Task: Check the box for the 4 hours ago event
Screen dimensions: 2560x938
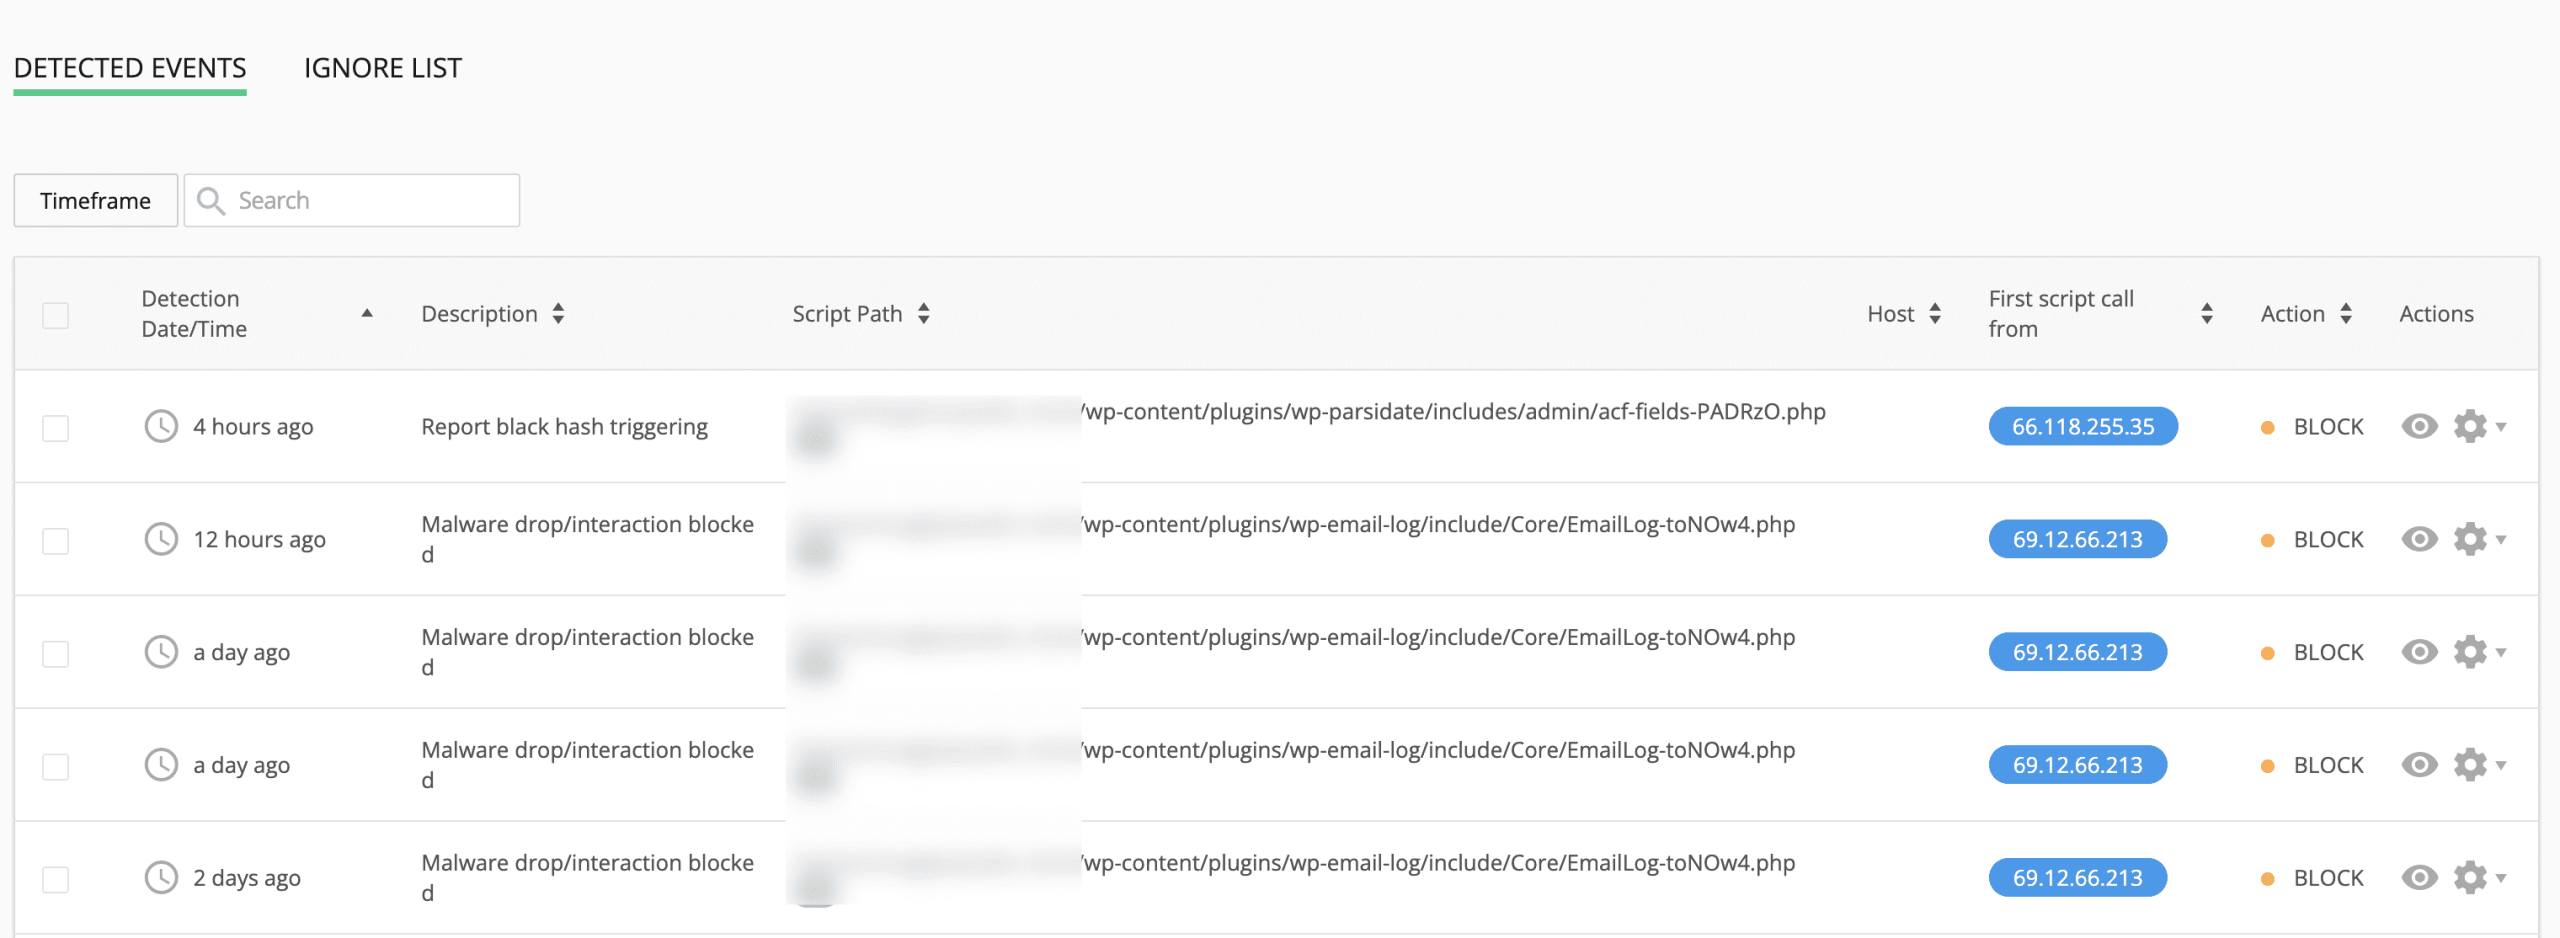Action: tap(56, 428)
